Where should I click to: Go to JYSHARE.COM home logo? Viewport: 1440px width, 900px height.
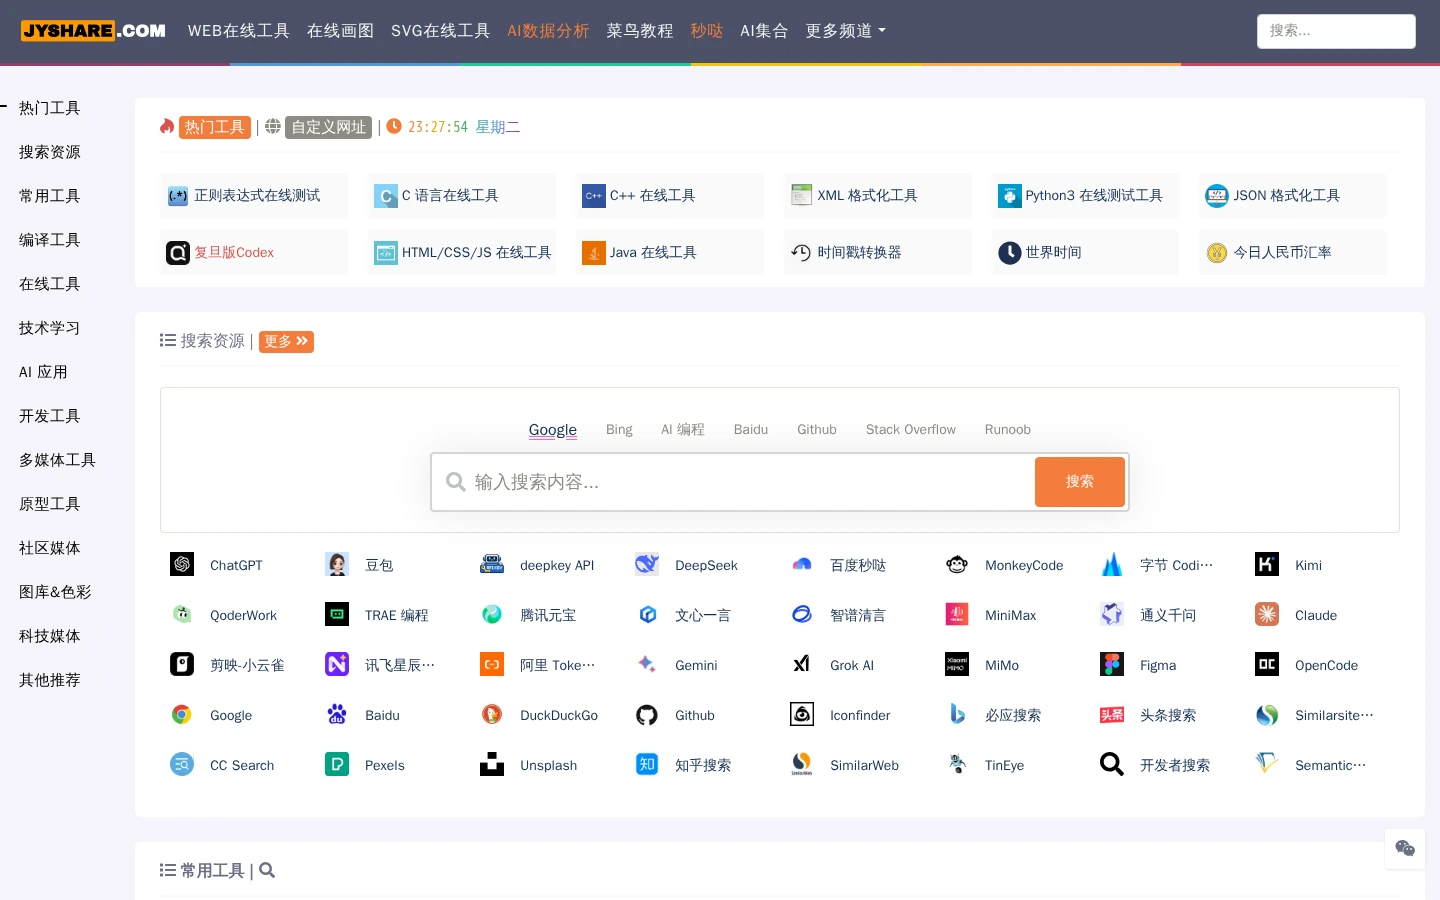pos(93,31)
